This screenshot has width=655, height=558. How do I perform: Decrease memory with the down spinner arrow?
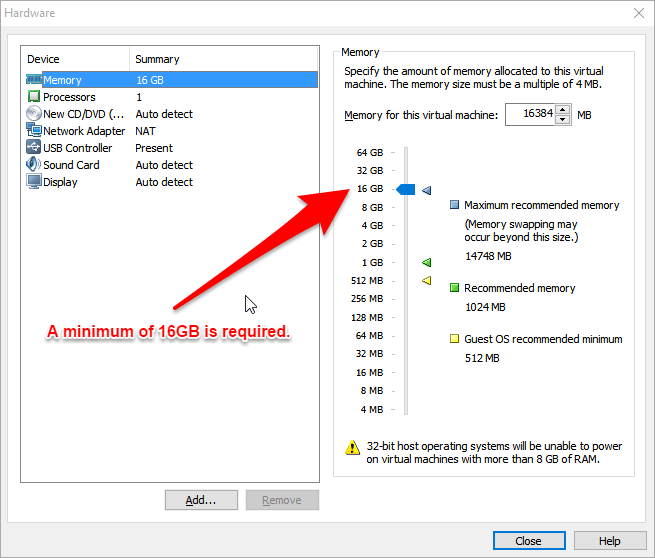562,120
